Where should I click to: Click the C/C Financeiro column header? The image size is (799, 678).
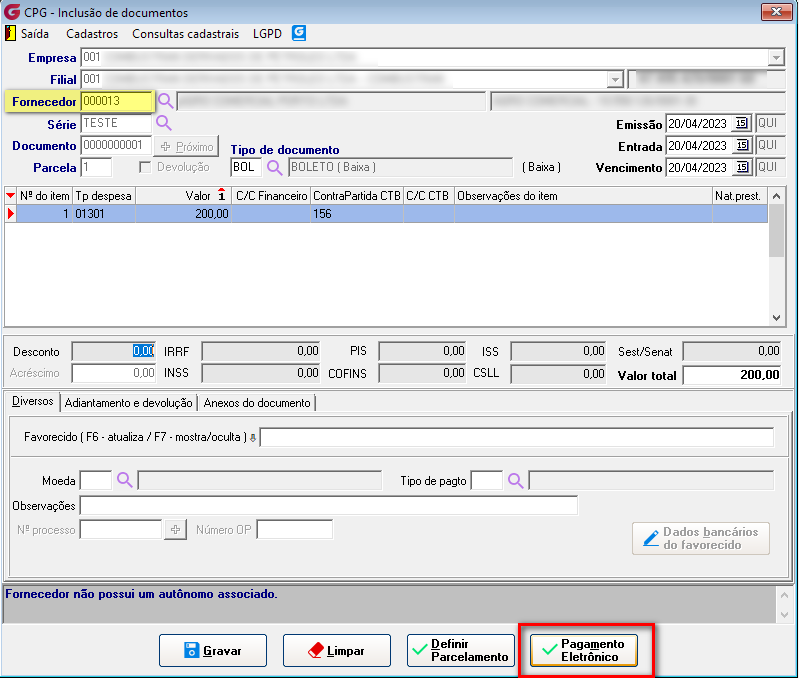pos(272,196)
